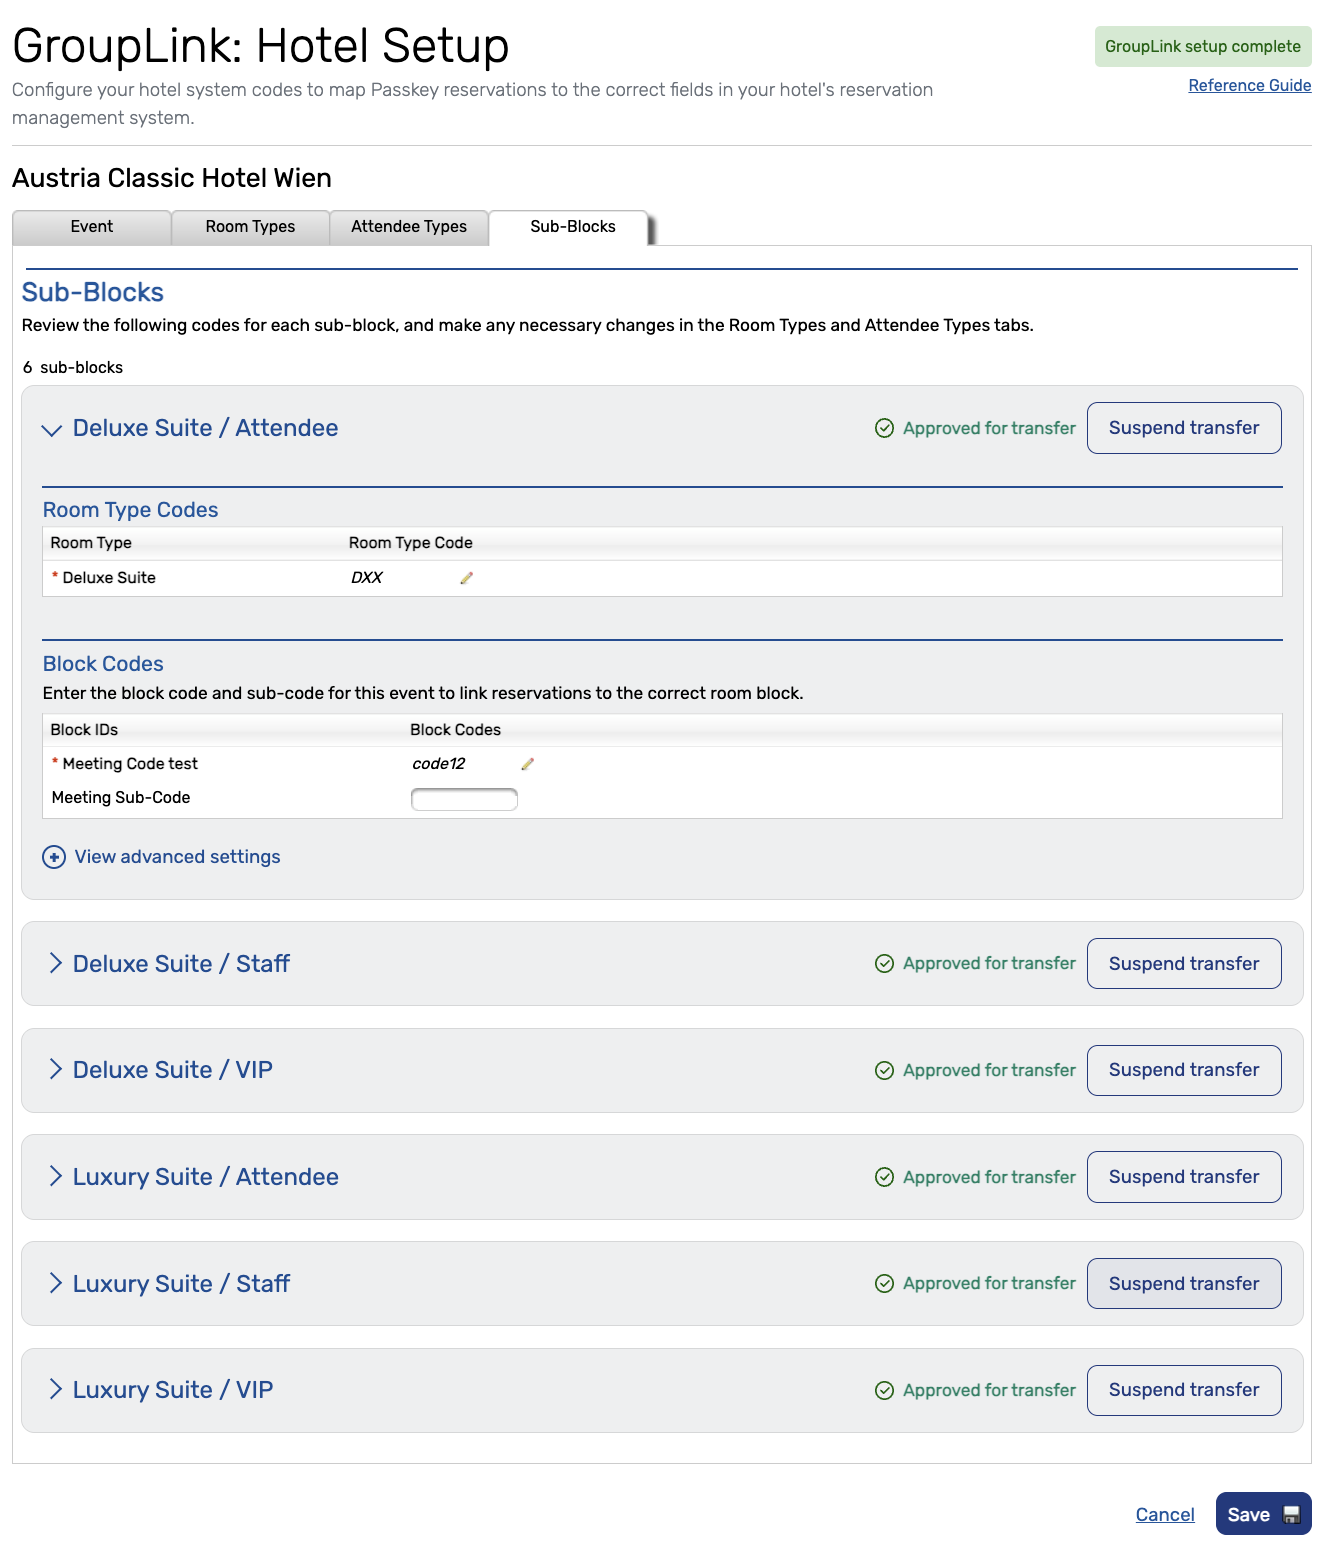This screenshot has height=1558, width=1330.
Task: Click Approved for transfer on Luxury Suite / VIP
Action: coord(989,1390)
